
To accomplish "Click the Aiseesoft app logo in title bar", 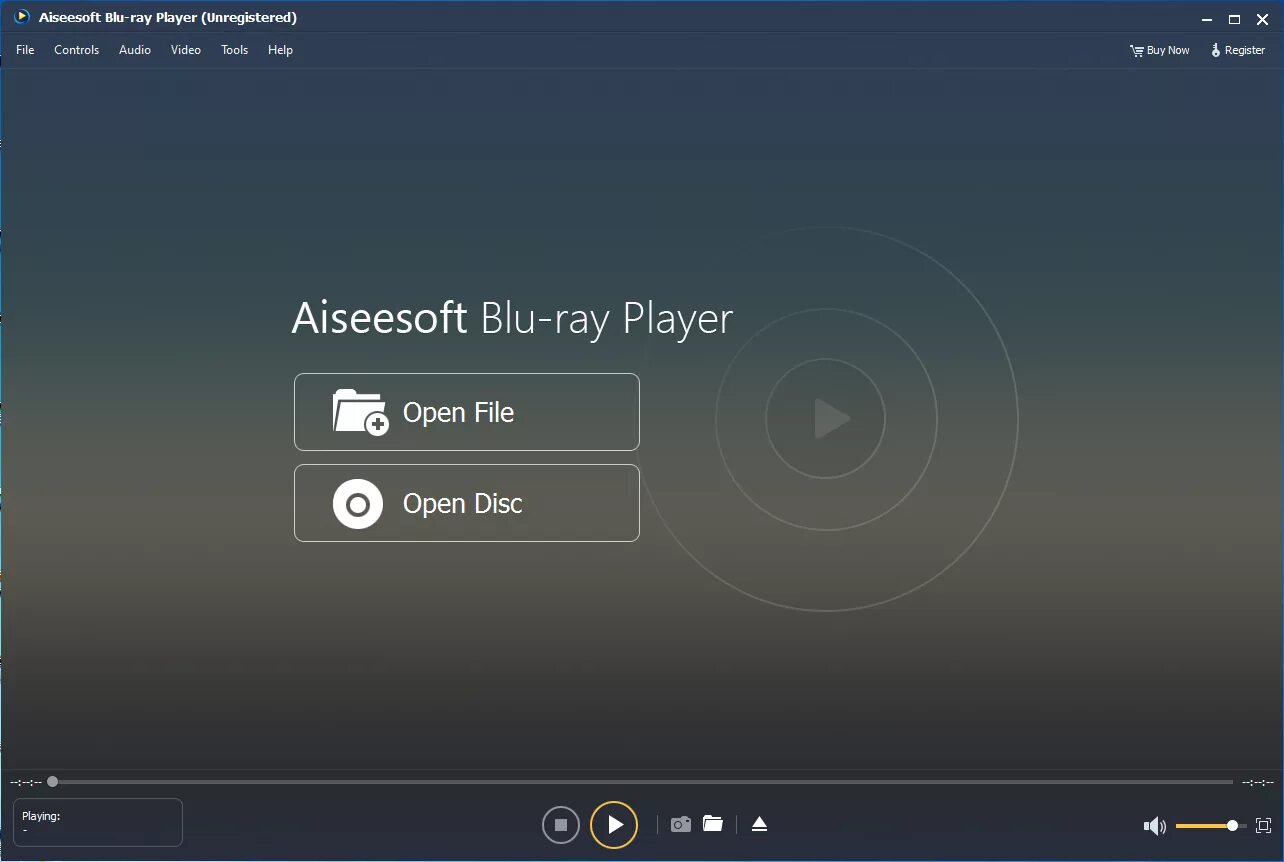I will [22, 17].
